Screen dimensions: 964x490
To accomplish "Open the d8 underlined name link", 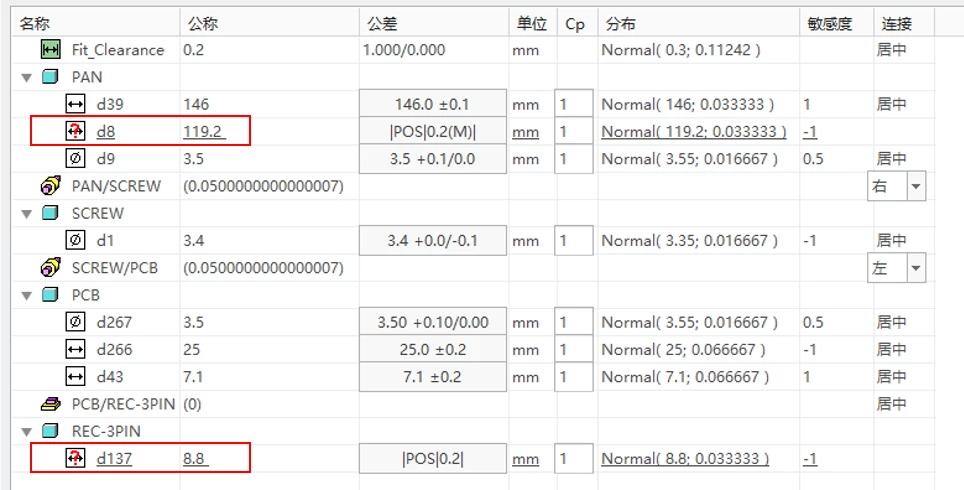I will 106,132.
